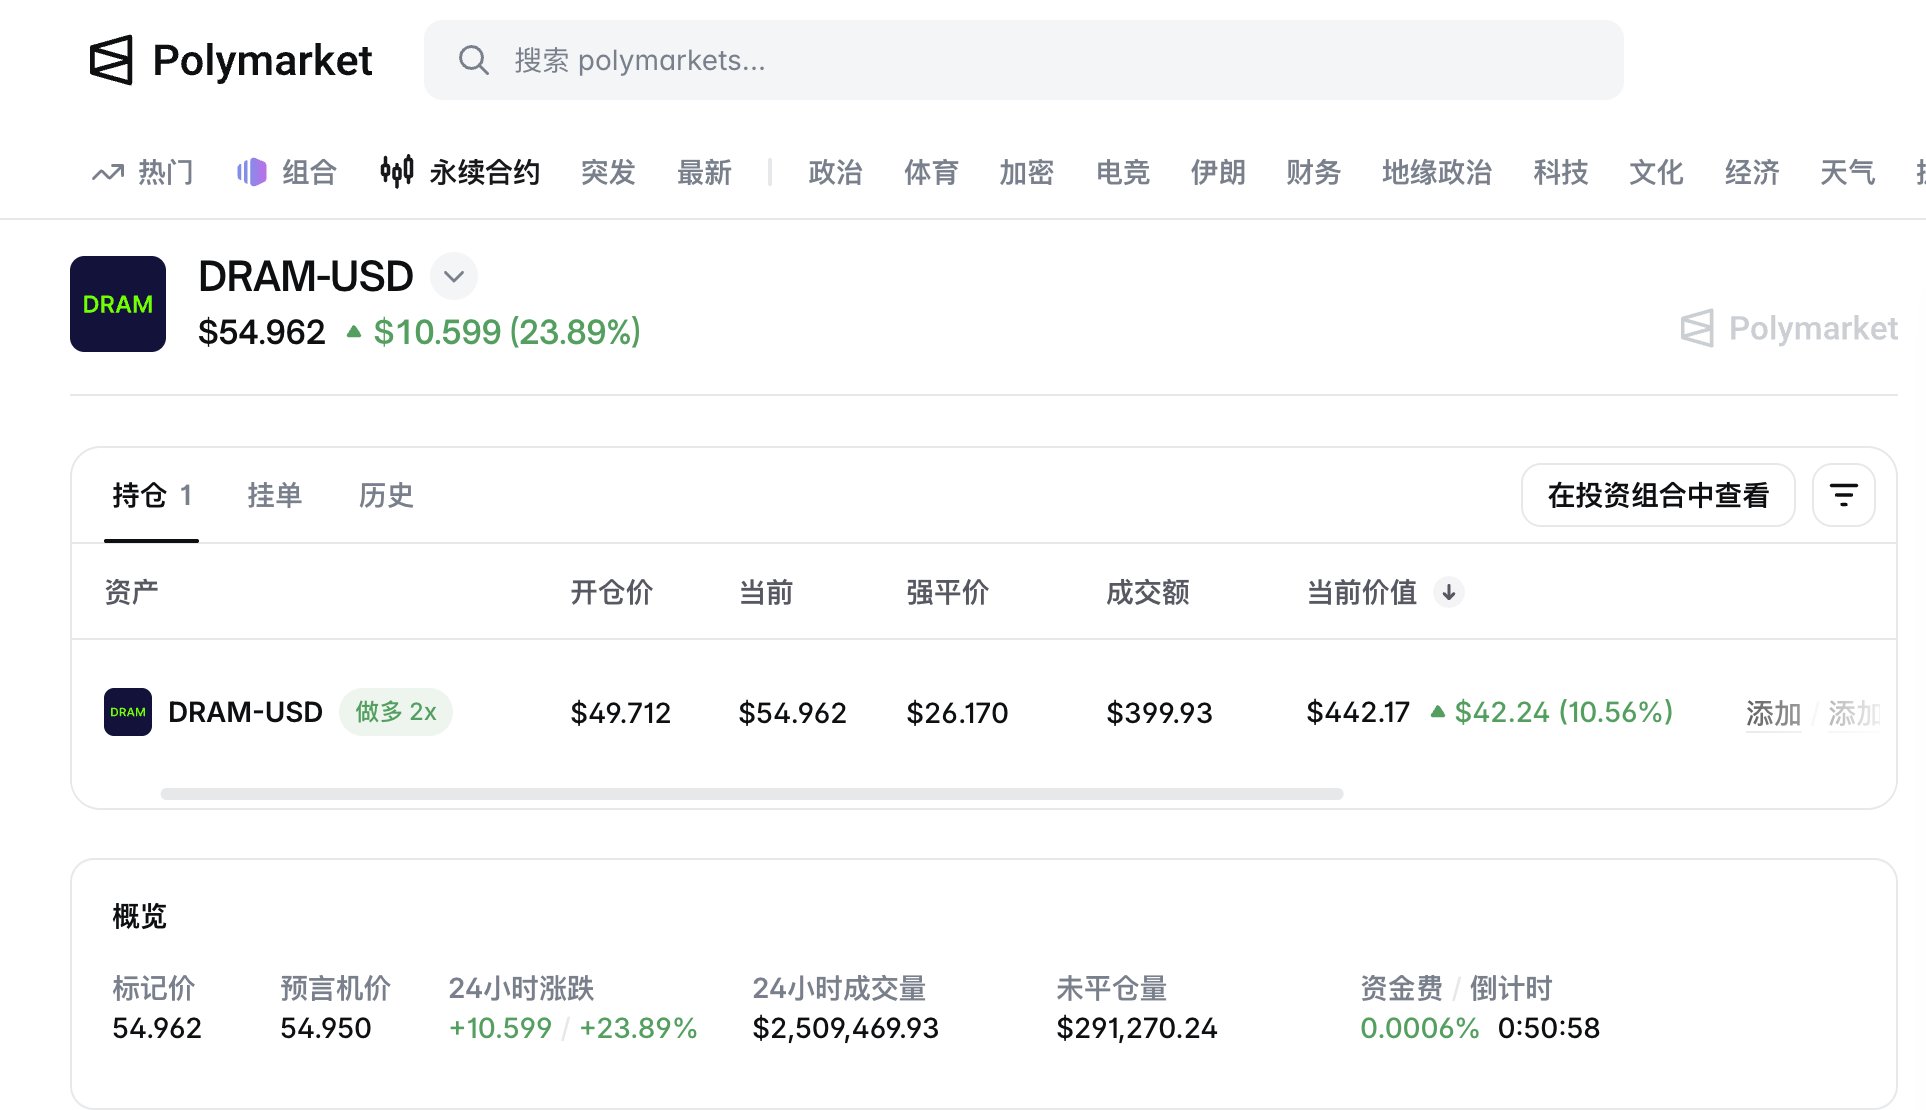Focus the 搜索 polymarkets search field
This screenshot has width=1926, height=1110.
(1024, 60)
